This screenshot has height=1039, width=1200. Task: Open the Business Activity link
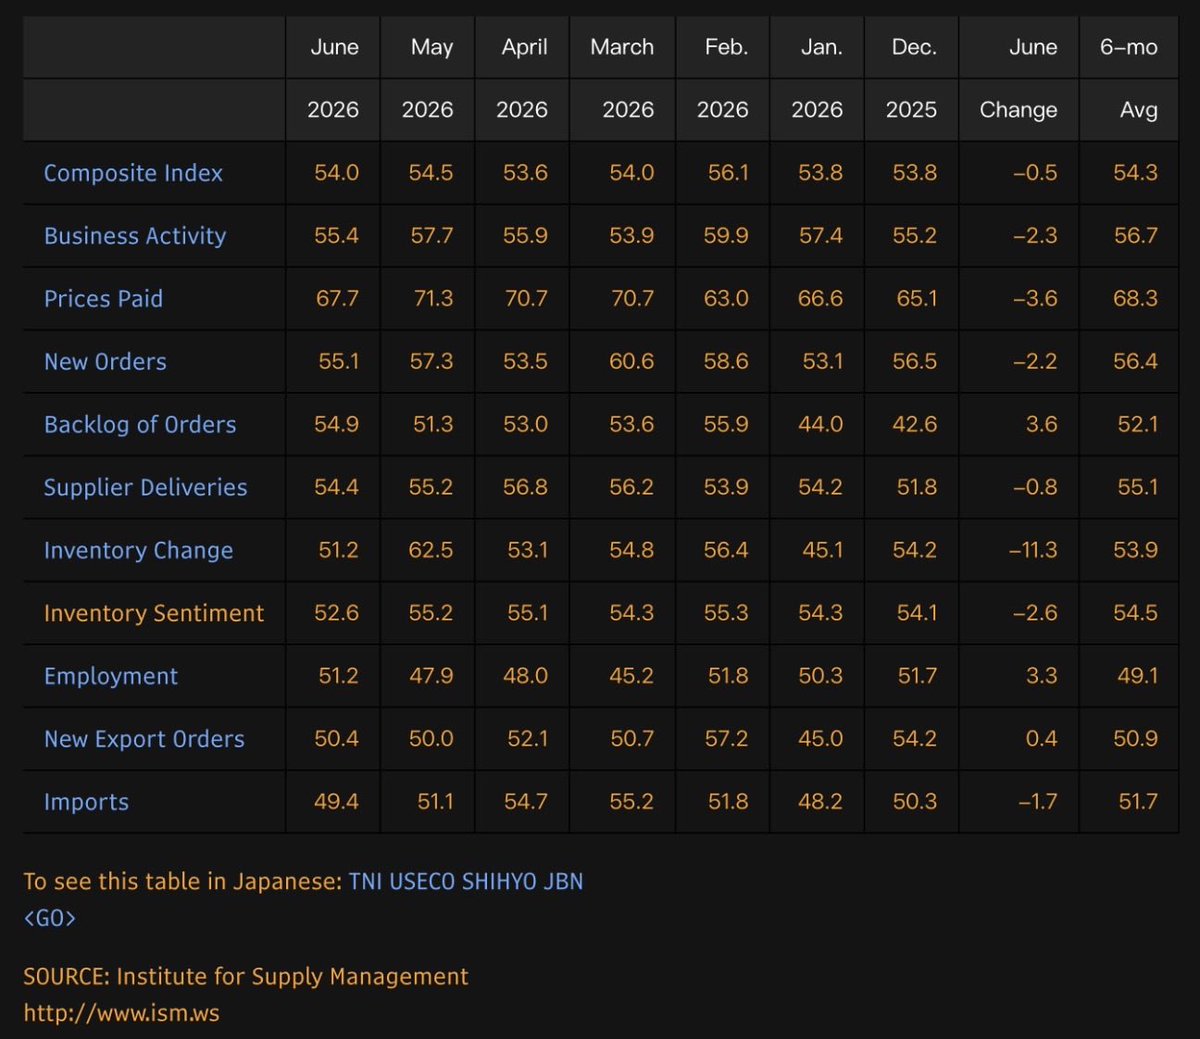point(135,236)
